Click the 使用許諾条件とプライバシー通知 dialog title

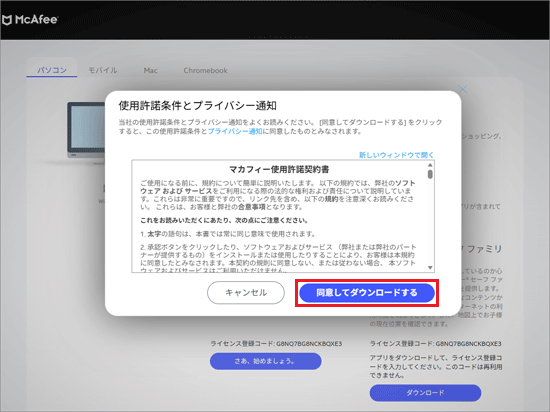[x=198, y=106]
